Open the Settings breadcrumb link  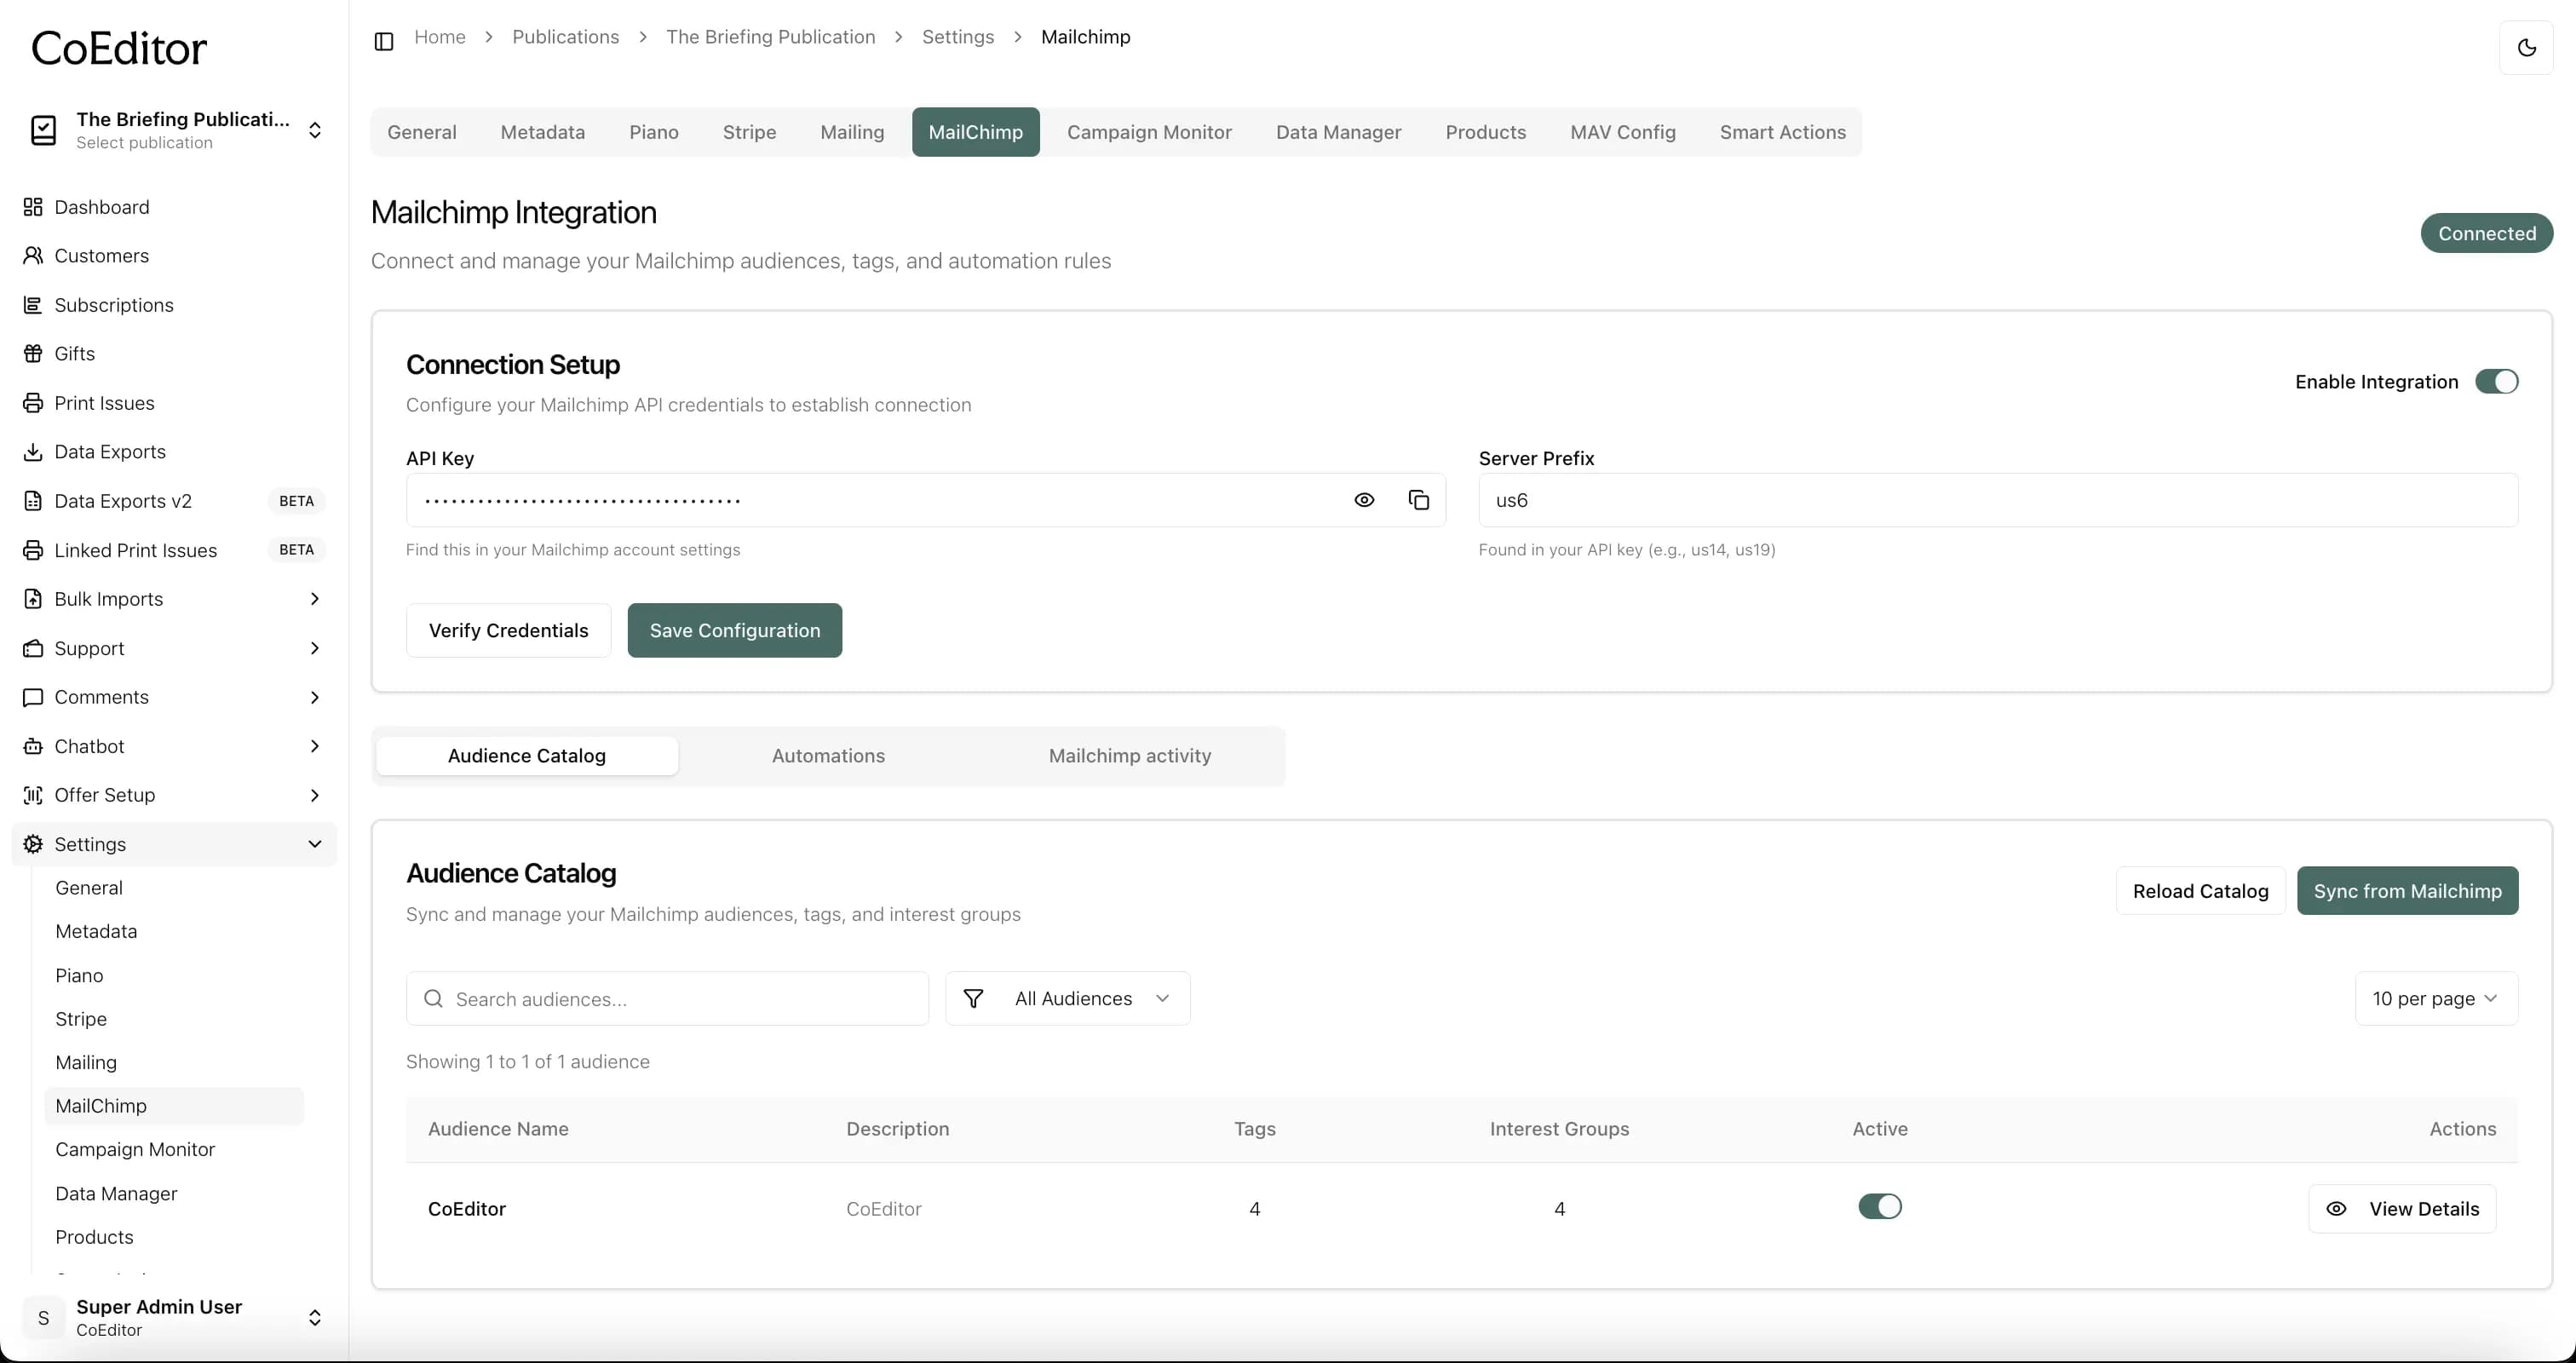click(957, 37)
